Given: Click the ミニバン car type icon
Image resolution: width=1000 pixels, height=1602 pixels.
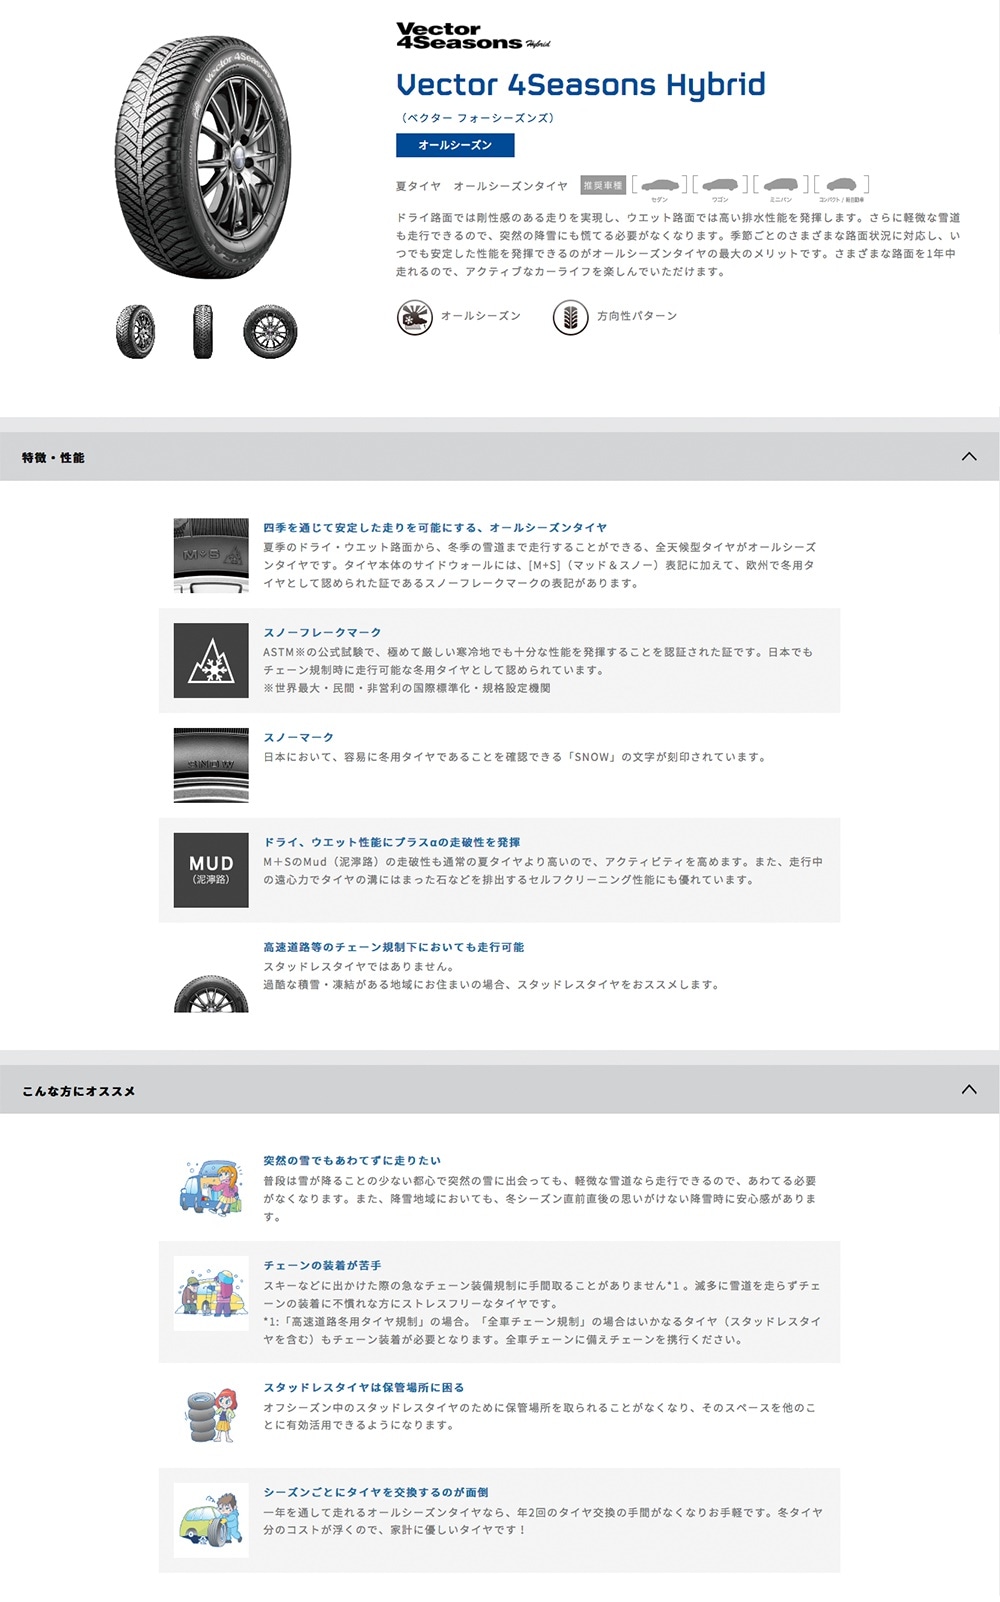Looking at the screenshot, I should tap(781, 186).
